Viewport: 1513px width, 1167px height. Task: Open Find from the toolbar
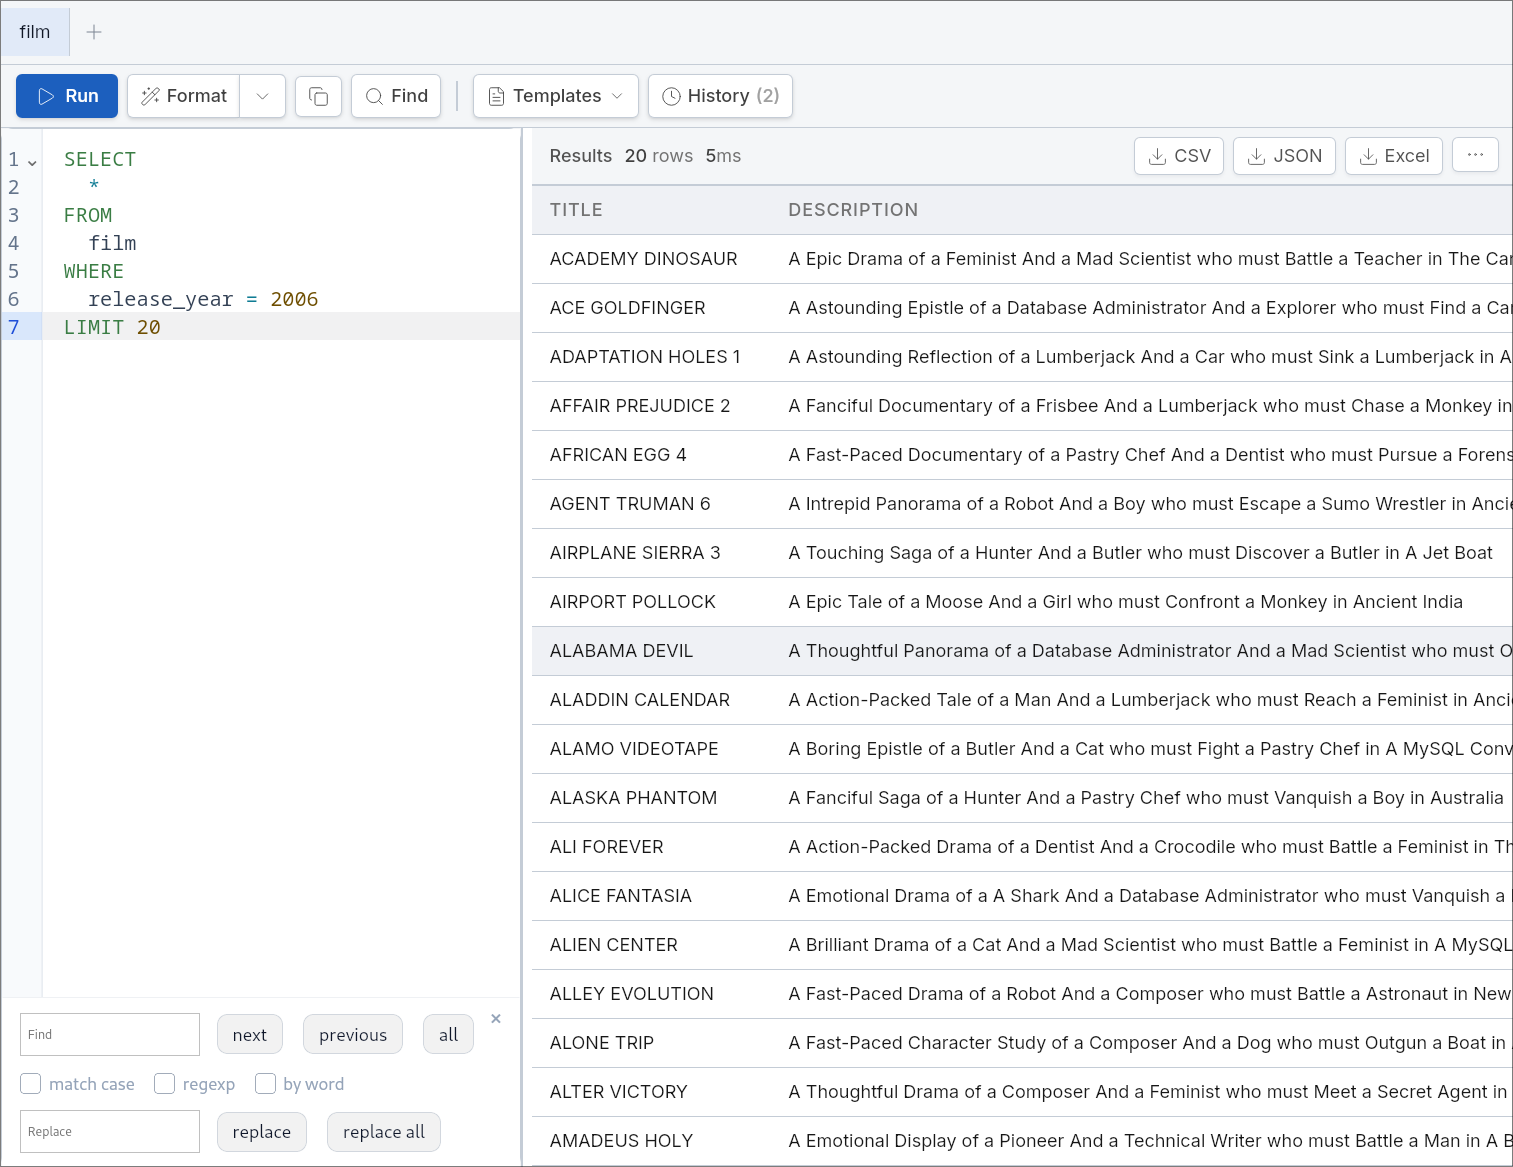coord(396,96)
